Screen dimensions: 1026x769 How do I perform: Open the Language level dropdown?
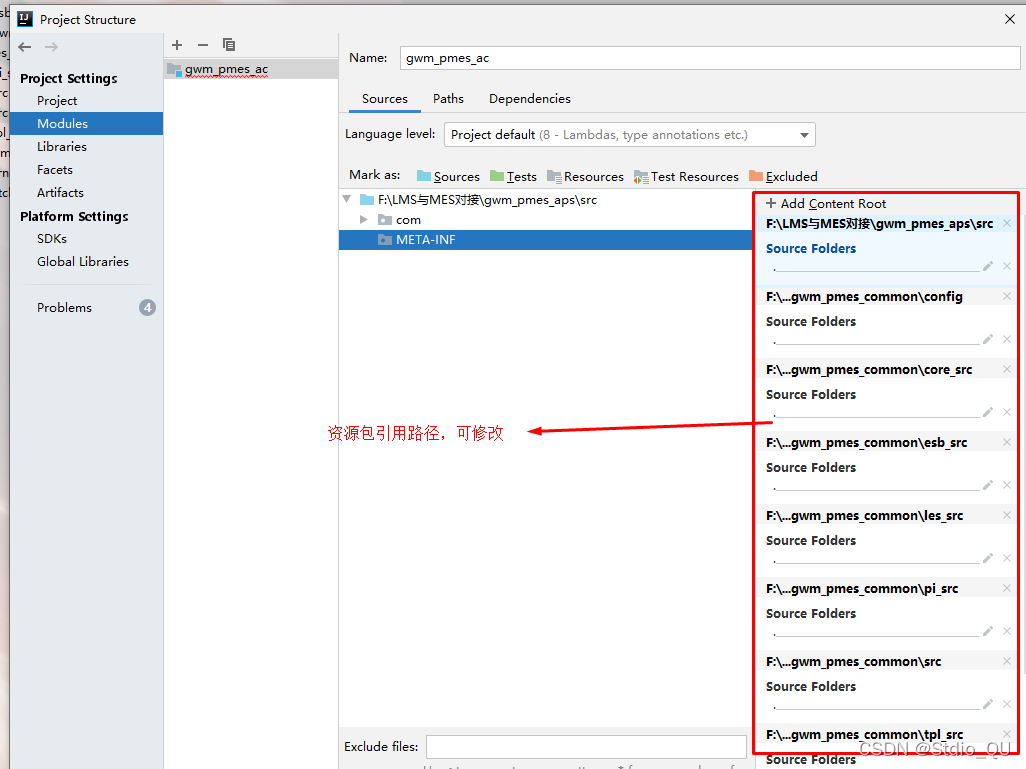629,135
